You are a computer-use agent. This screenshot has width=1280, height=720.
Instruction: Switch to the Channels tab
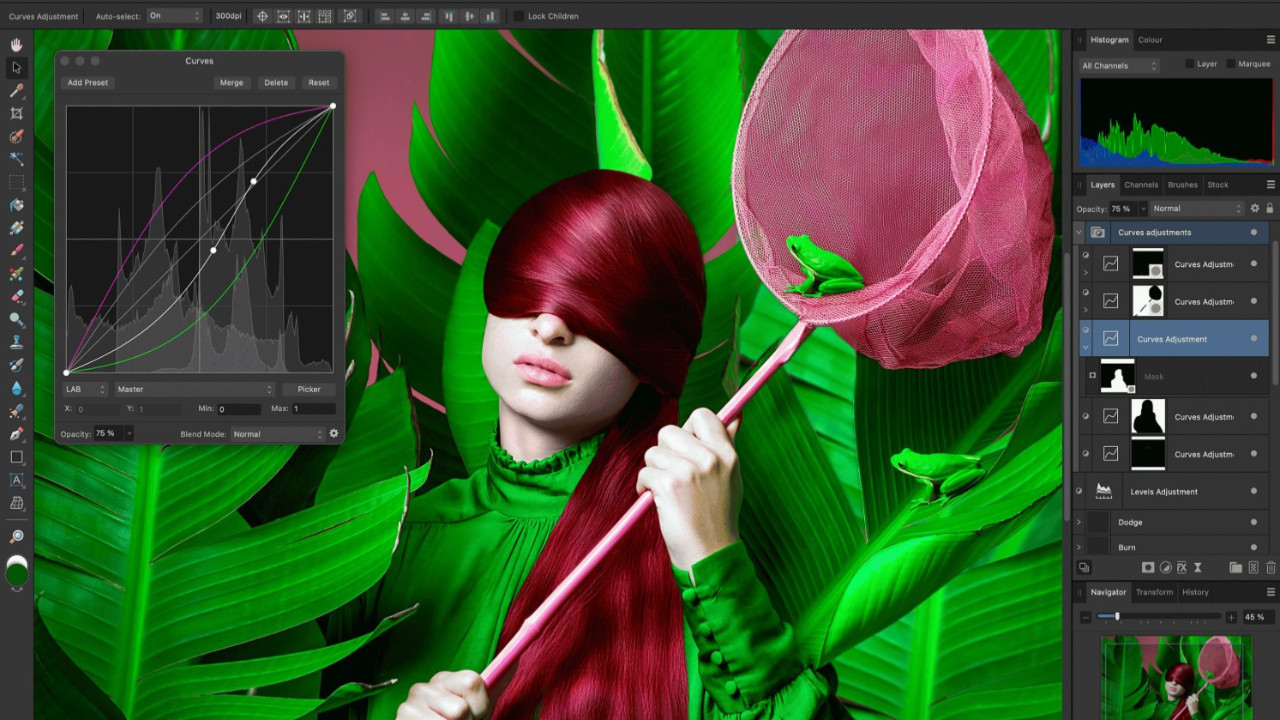(x=1141, y=185)
